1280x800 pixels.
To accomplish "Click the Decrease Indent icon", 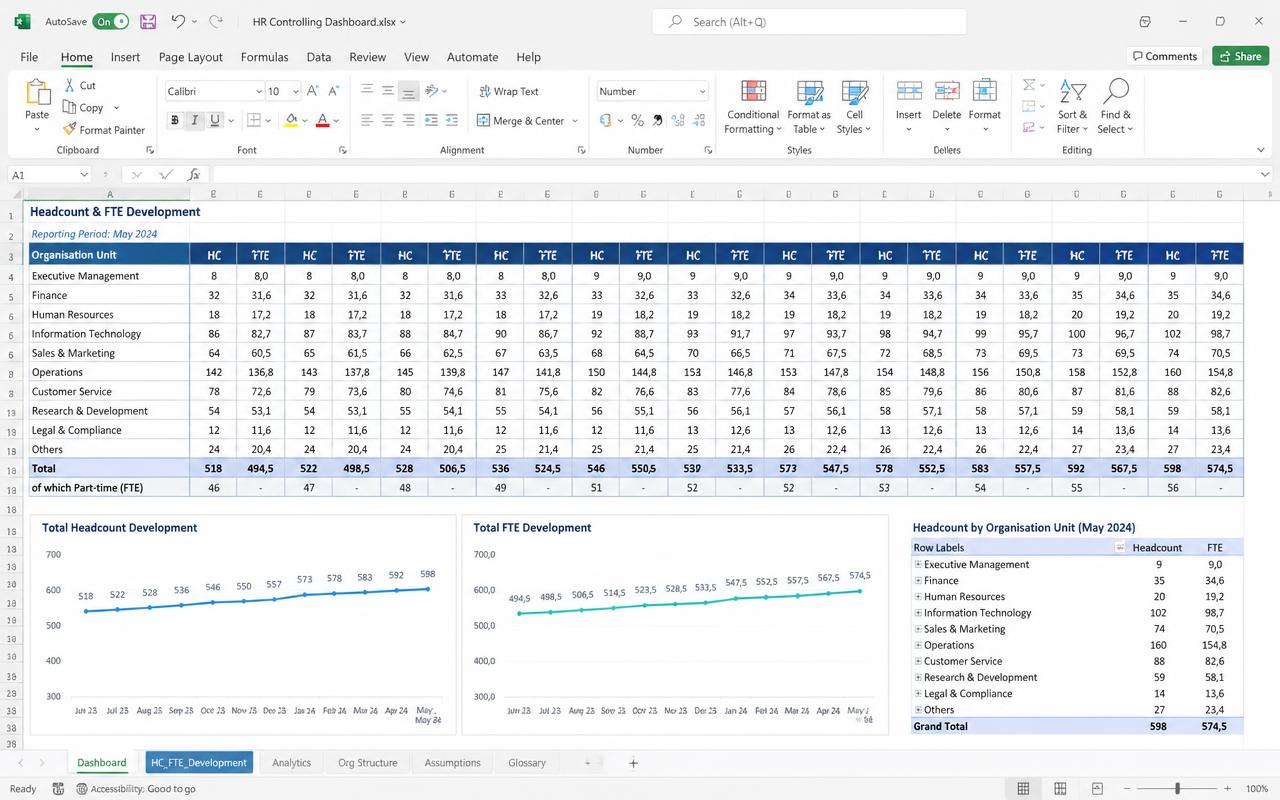I will [x=432, y=120].
